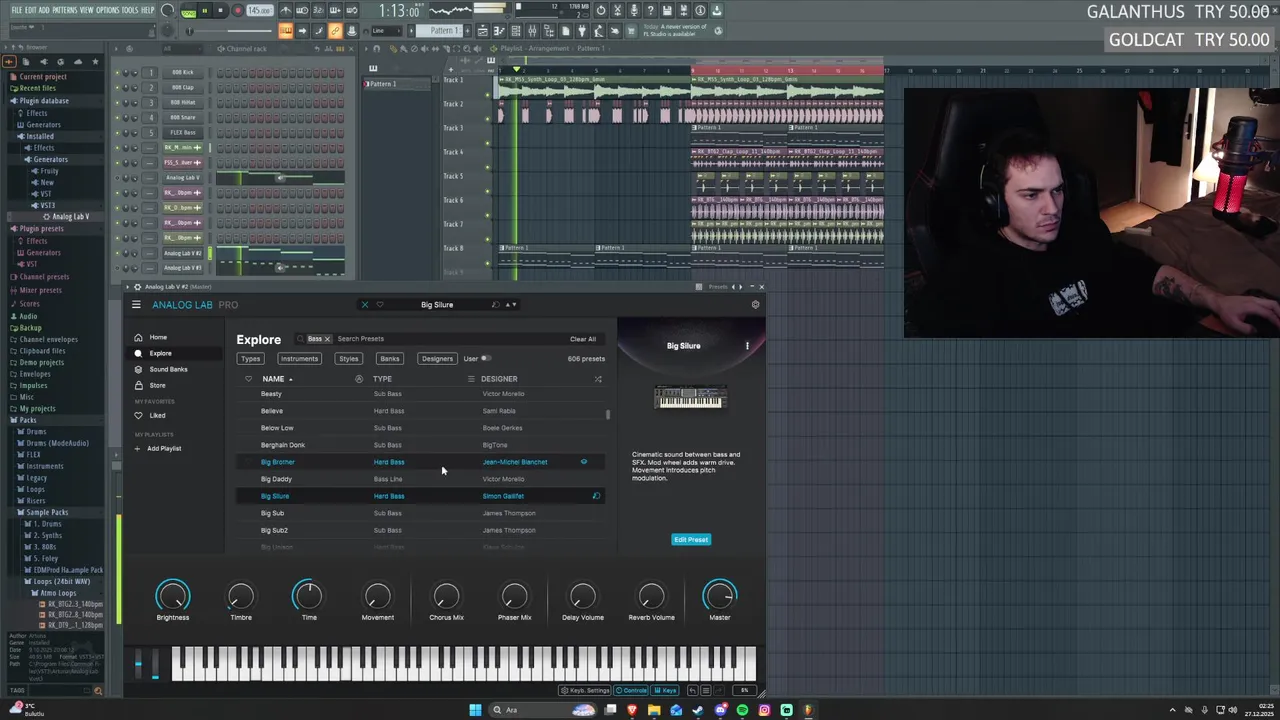Pause playback in FL Studio transport
Viewport: 1280px width, 720px height.
(204, 11)
